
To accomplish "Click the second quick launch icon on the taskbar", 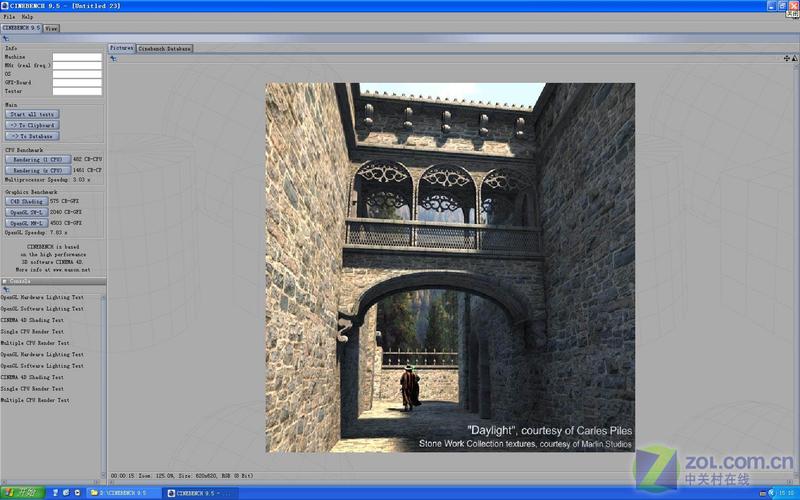I will (66, 493).
